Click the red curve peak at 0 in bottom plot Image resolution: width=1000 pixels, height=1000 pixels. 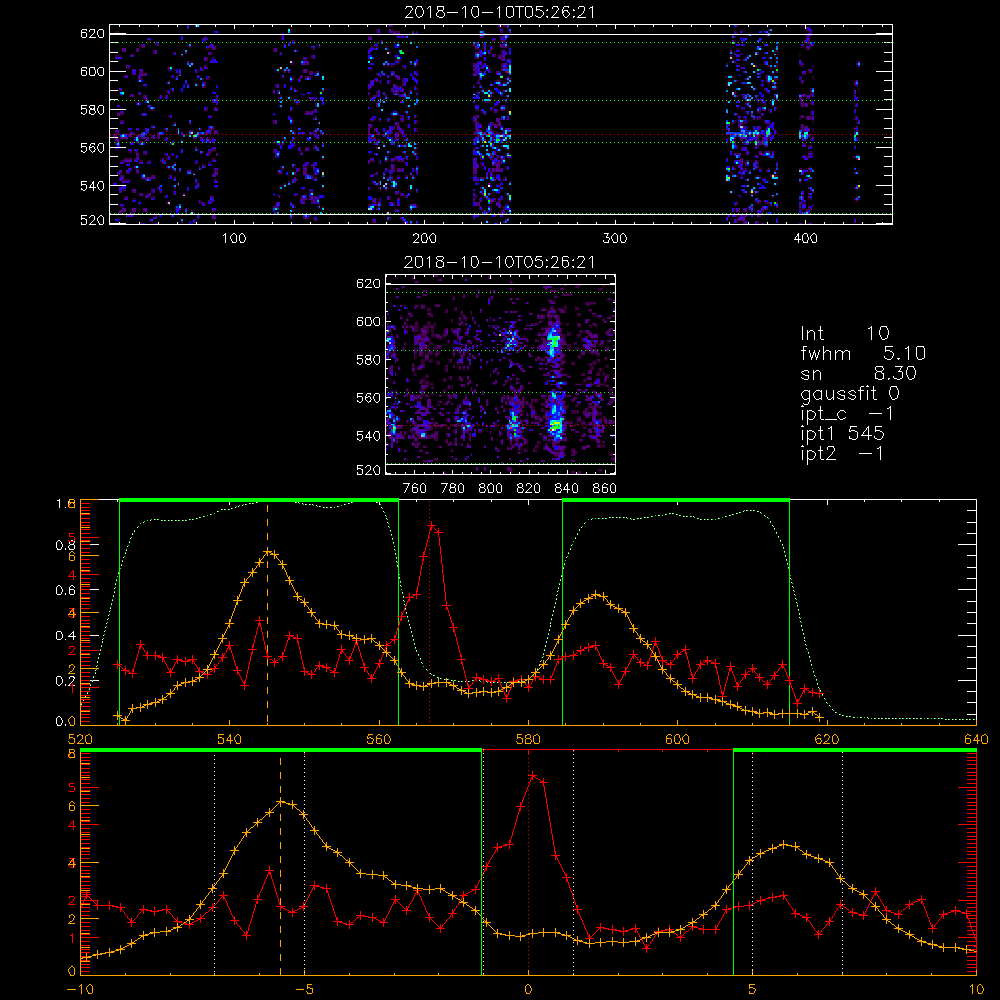click(x=532, y=776)
